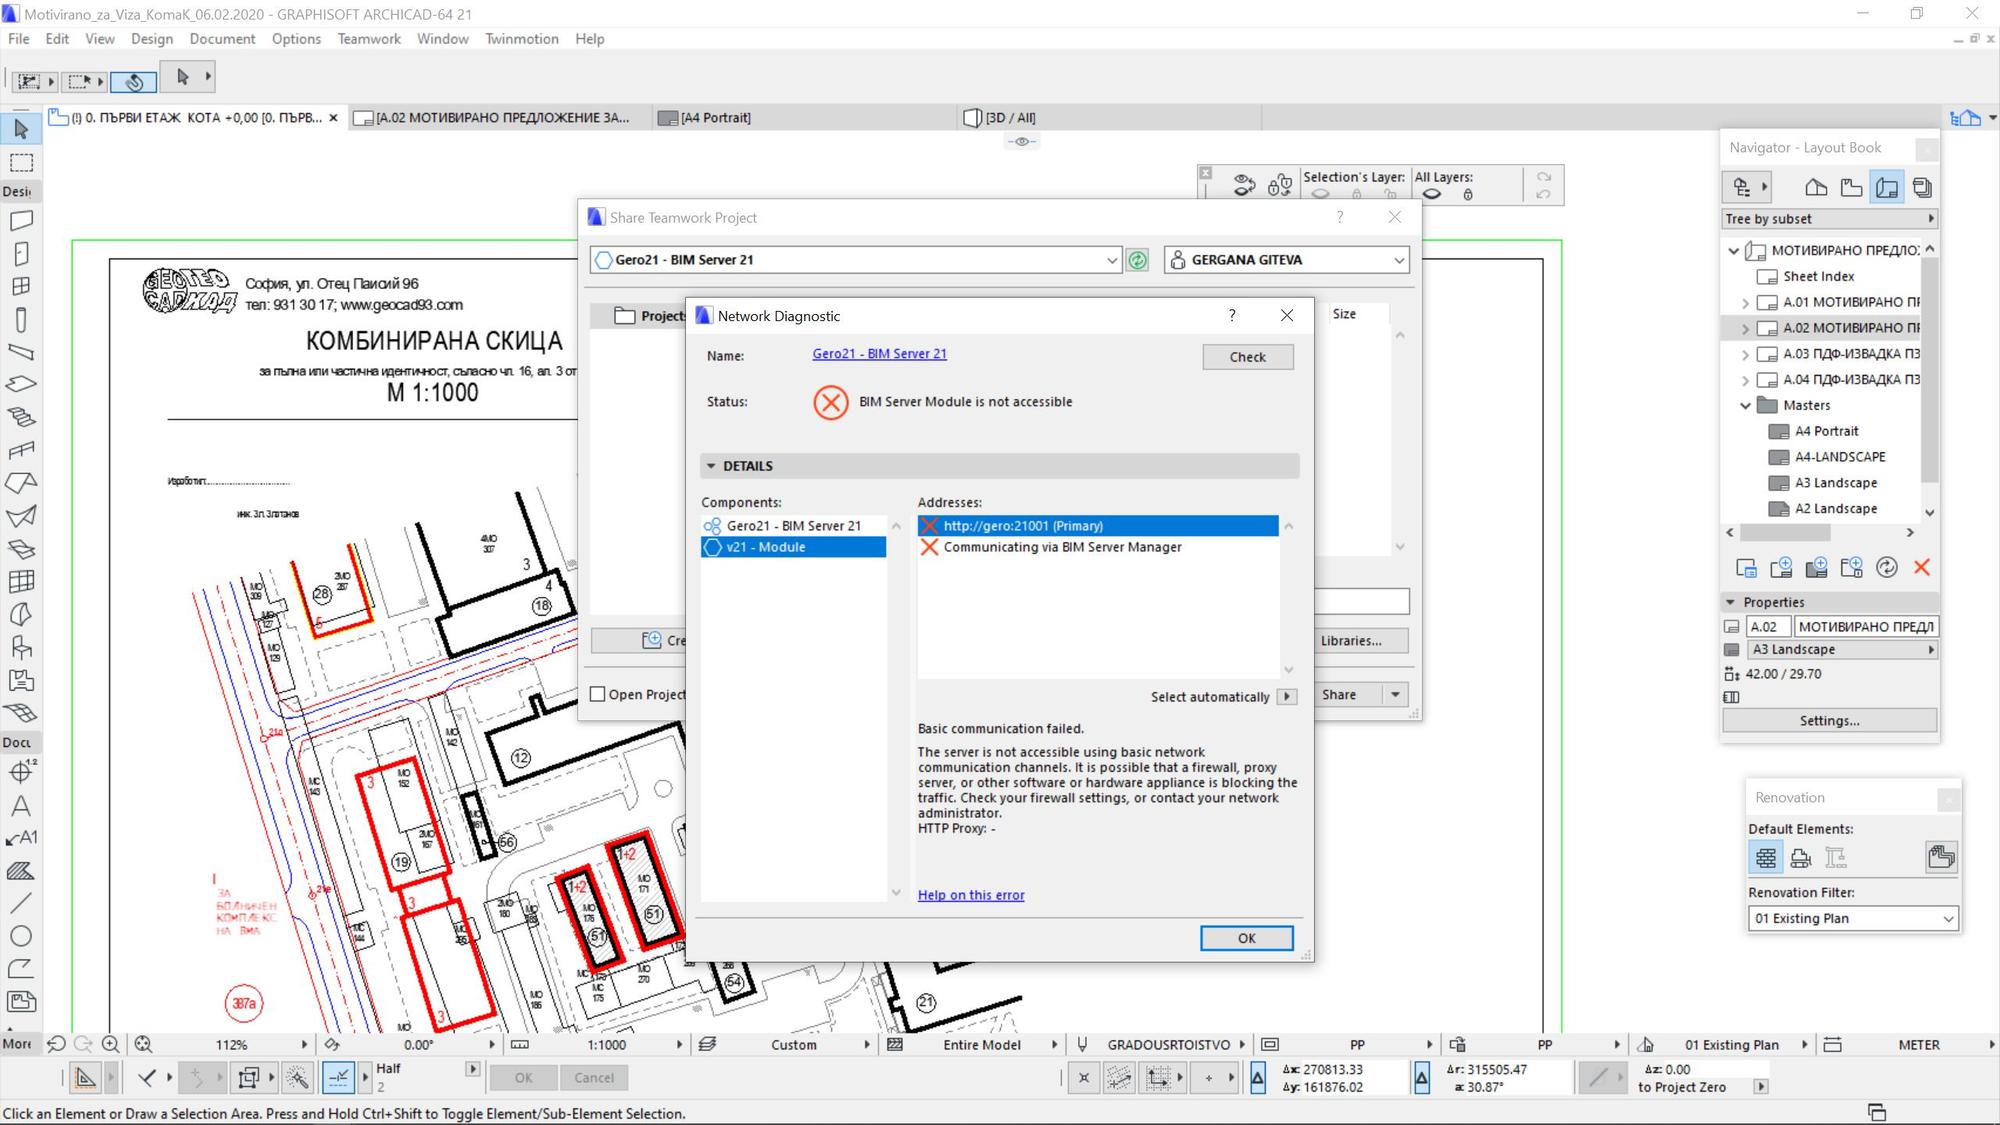Click Show on Renovation Filter icon
This screenshot has width=2000, height=1125.
tap(1941, 857)
